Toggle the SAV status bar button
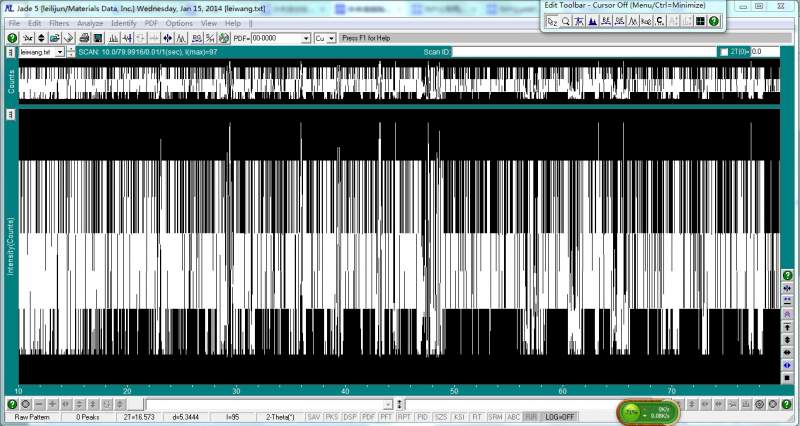This screenshot has width=800, height=426. (x=314, y=417)
